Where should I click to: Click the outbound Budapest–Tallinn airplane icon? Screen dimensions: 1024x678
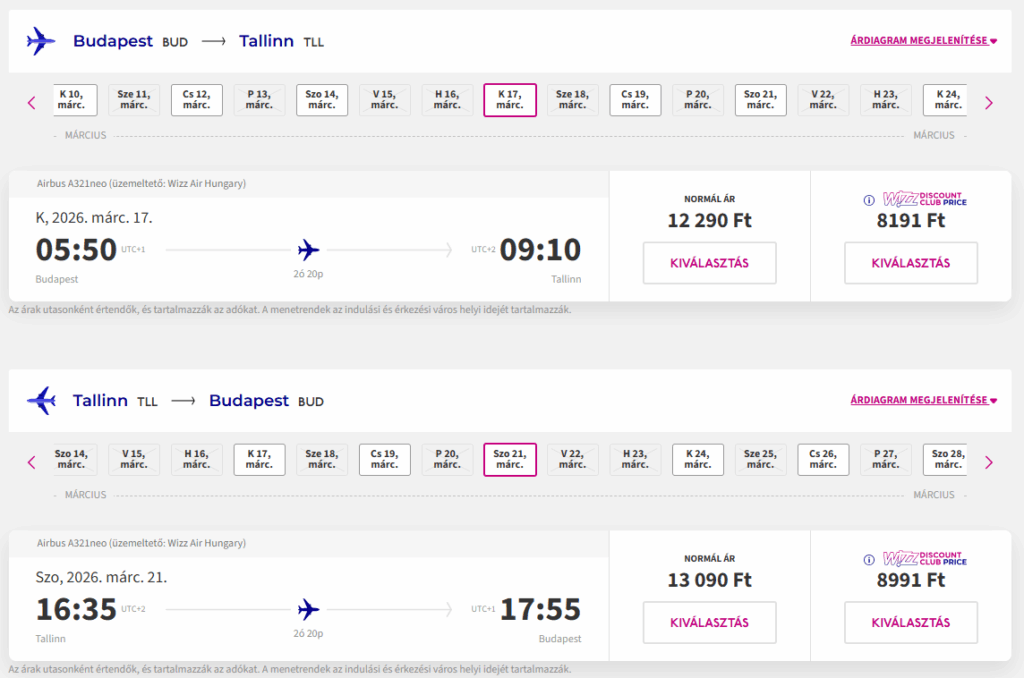point(41,41)
